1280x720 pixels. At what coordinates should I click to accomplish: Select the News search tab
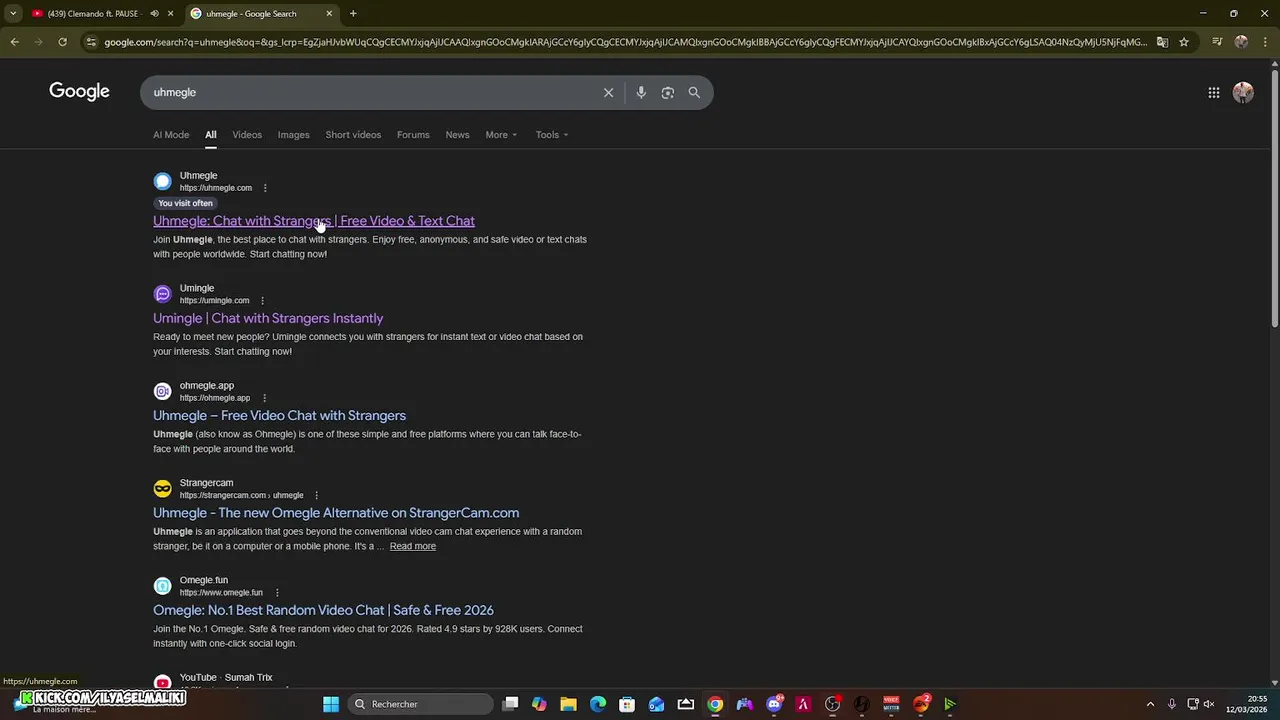coord(457,135)
